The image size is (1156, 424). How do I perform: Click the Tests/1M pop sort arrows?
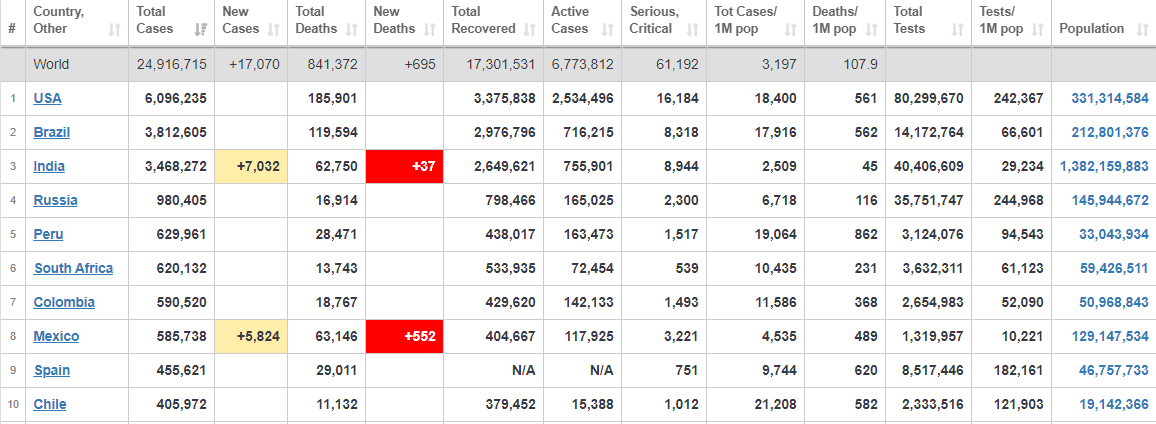(1037, 29)
